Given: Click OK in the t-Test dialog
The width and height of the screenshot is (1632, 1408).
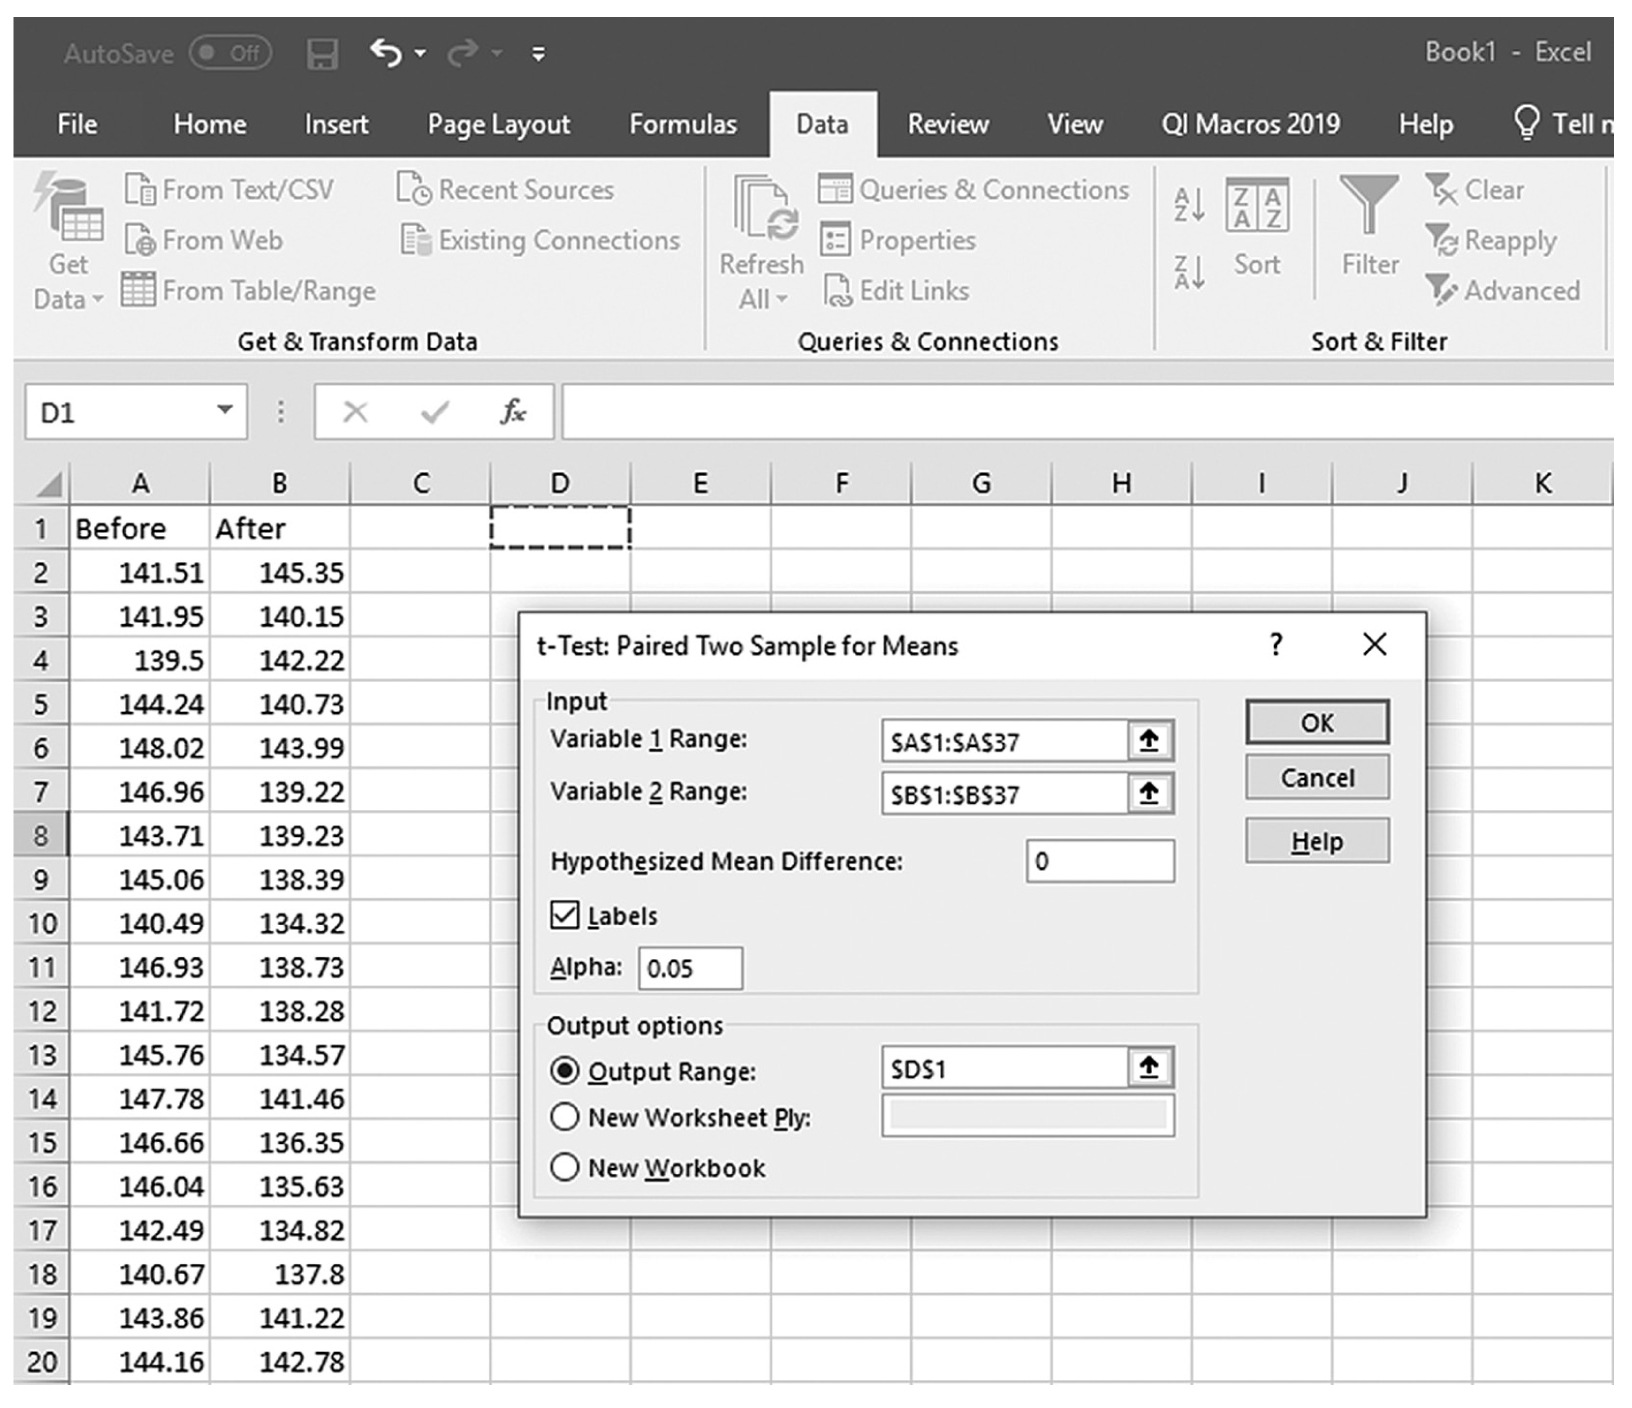Looking at the screenshot, I should 1317,722.
